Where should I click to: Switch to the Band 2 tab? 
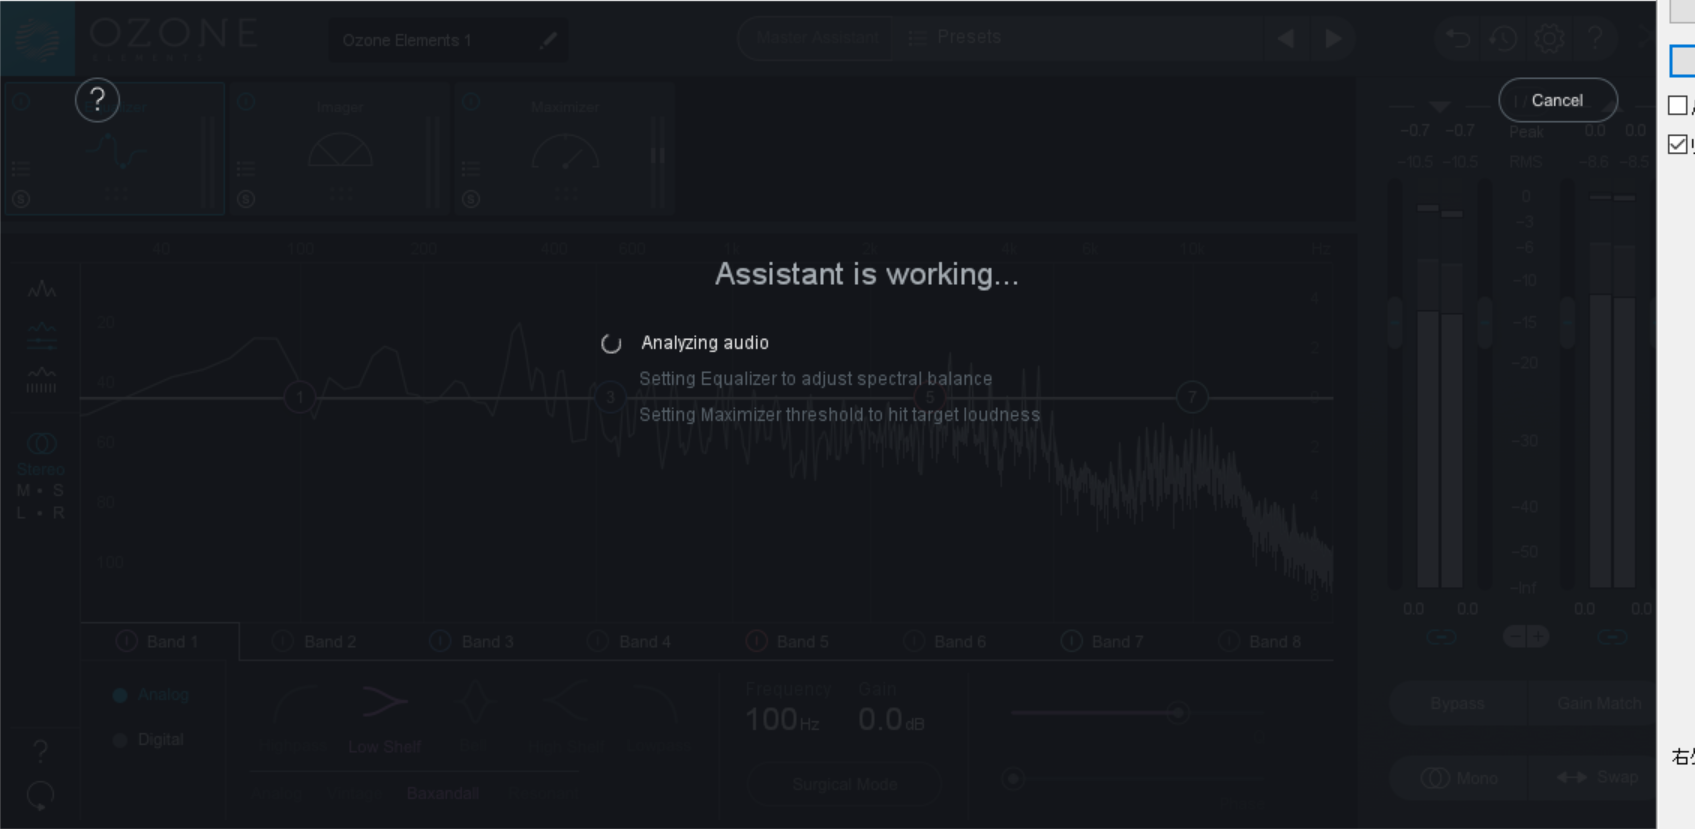(316, 642)
